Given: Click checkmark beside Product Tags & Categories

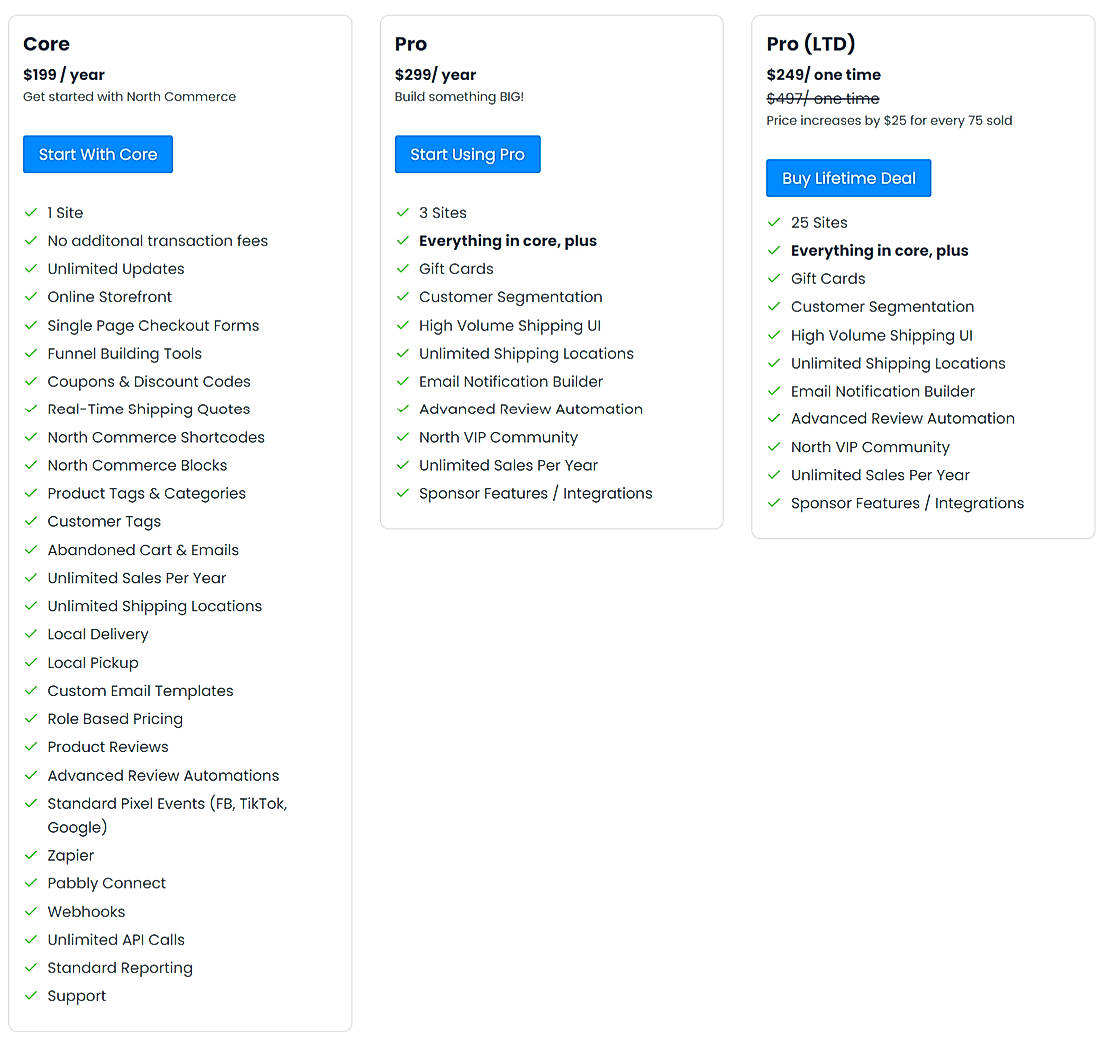Looking at the screenshot, I should click(31, 493).
